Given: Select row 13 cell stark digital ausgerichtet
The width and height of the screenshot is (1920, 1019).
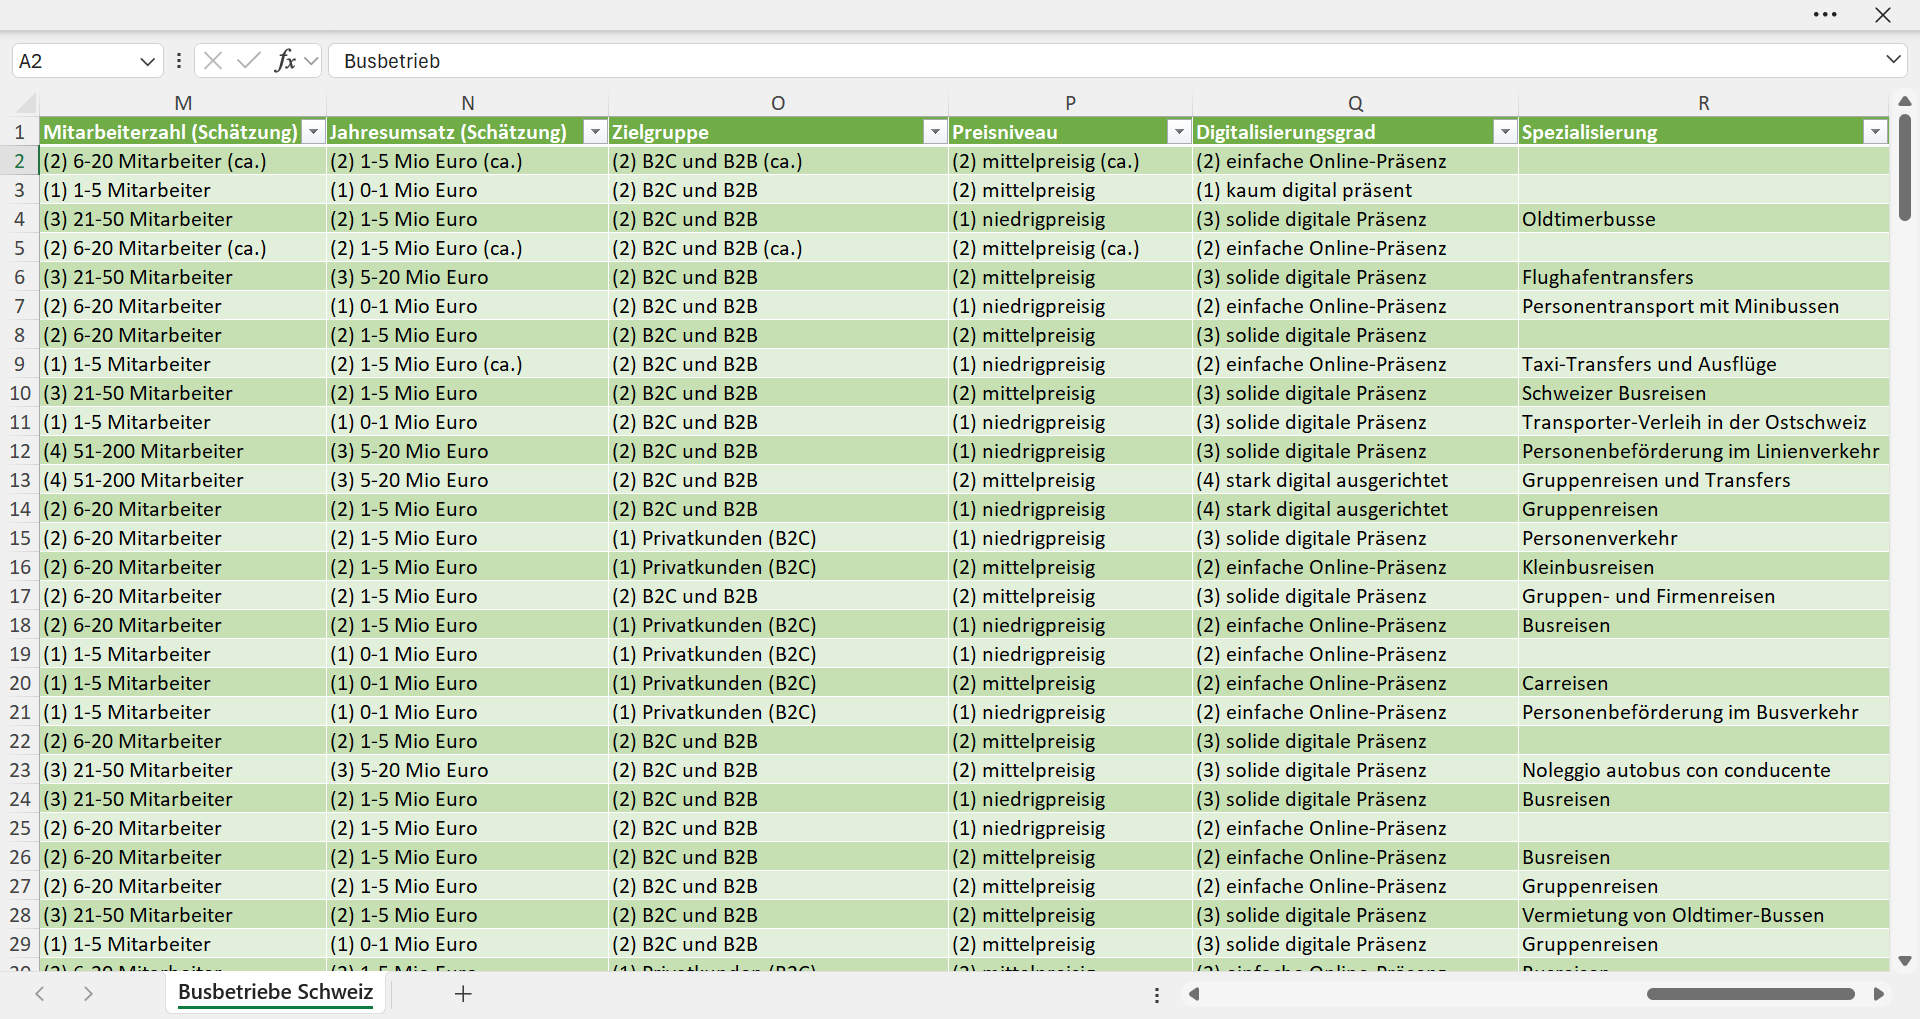Looking at the screenshot, I should [x=1355, y=480].
